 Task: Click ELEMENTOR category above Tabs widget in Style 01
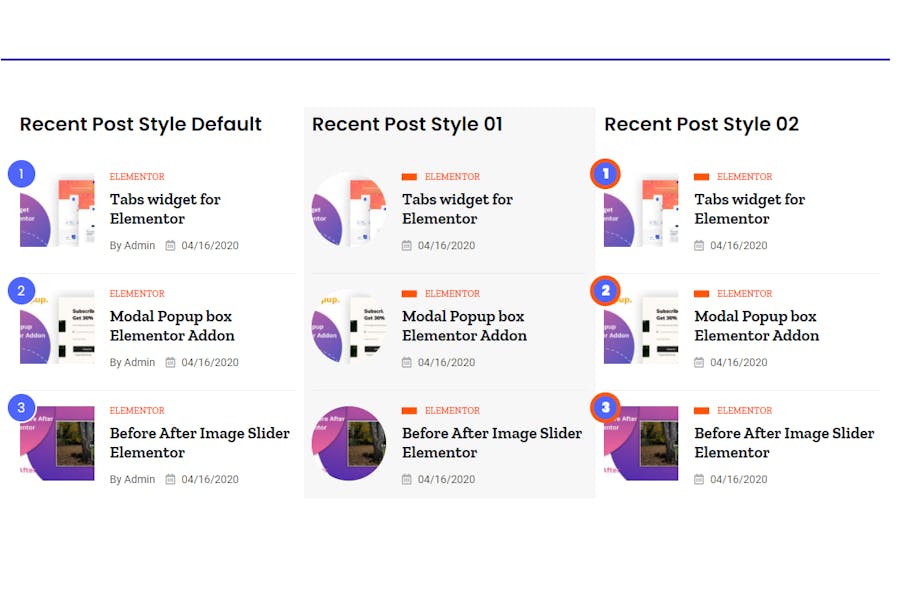(452, 177)
